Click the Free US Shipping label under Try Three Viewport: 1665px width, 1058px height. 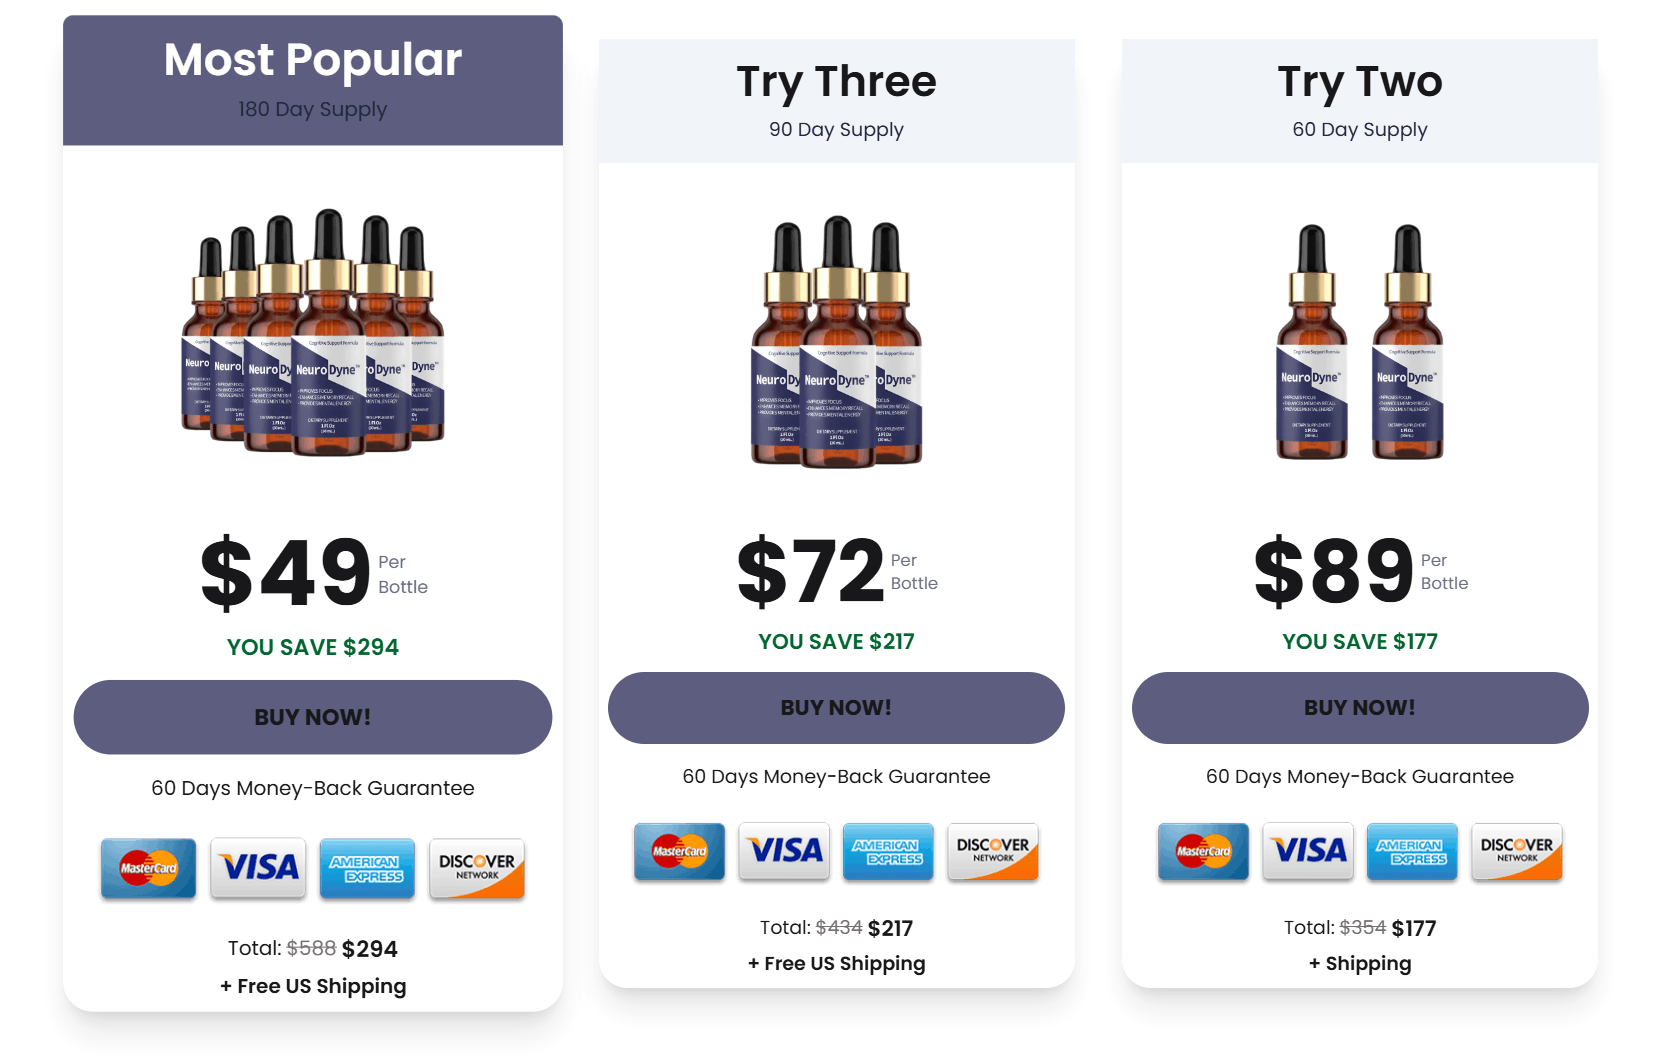tap(836, 963)
